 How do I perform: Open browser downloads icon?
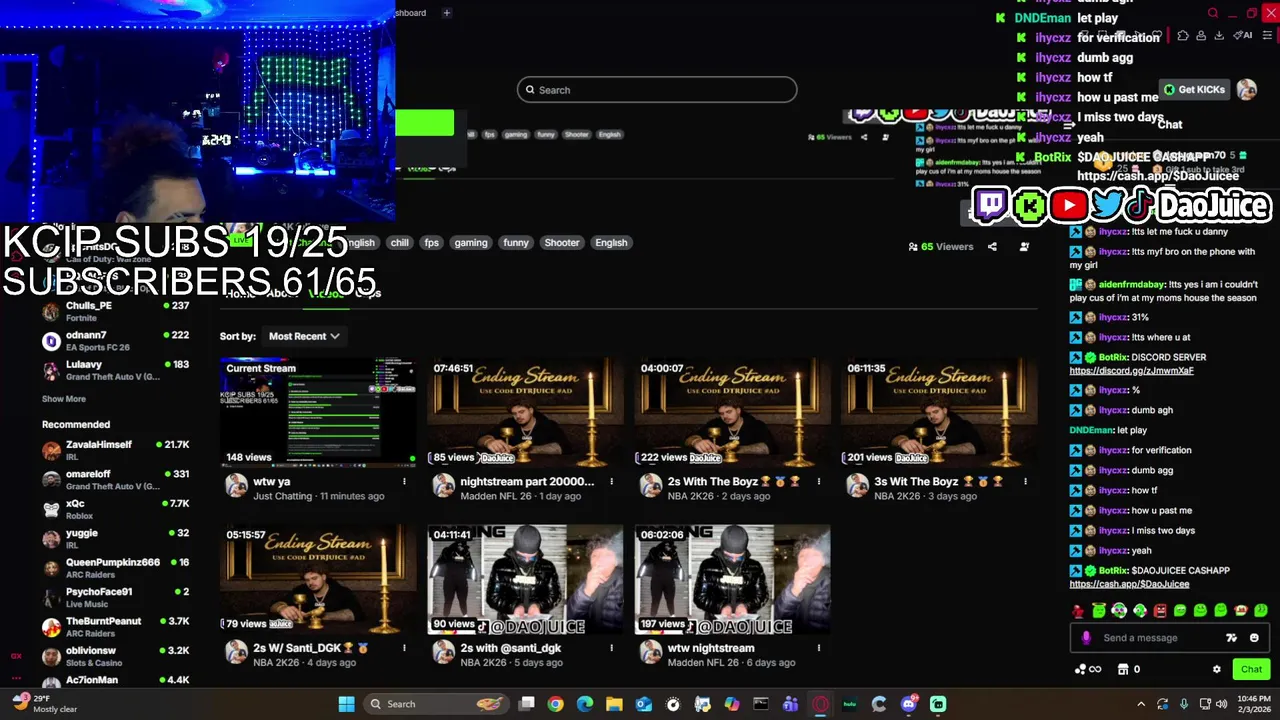pos(1219,36)
